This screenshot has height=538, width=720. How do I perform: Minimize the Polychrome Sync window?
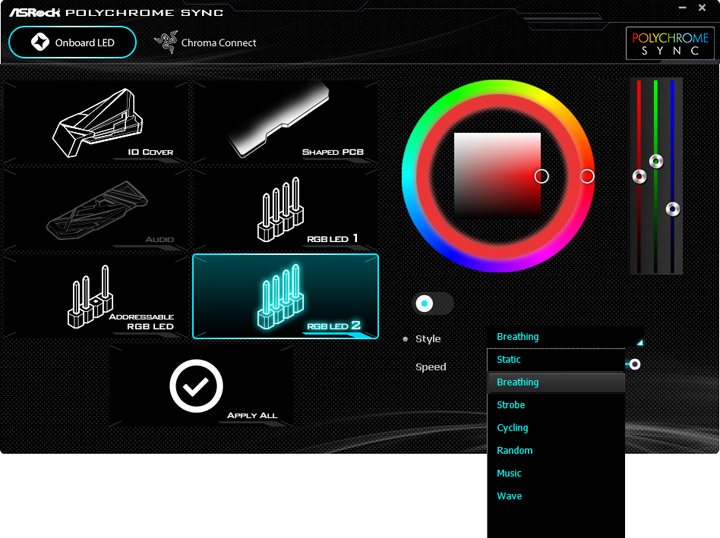(x=682, y=8)
